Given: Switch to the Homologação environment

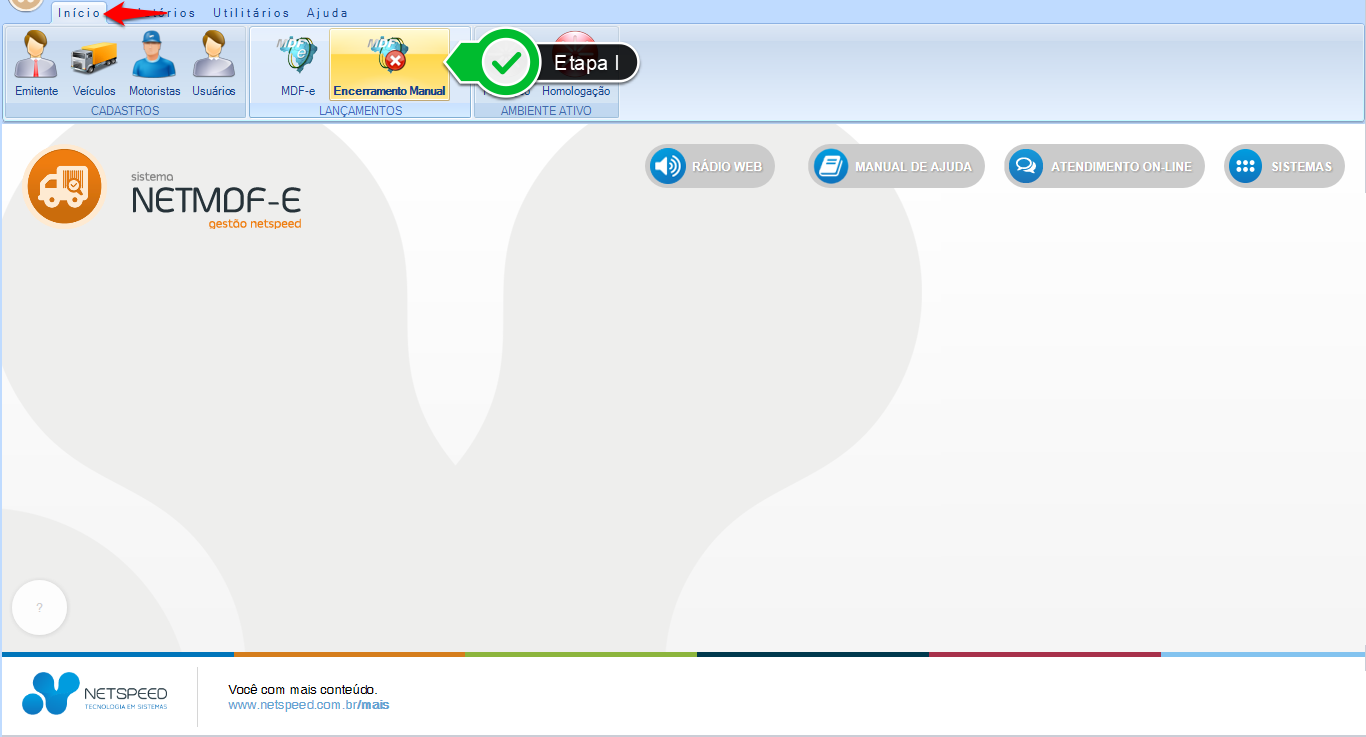Looking at the screenshot, I should pyautogui.click(x=577, y=90).
